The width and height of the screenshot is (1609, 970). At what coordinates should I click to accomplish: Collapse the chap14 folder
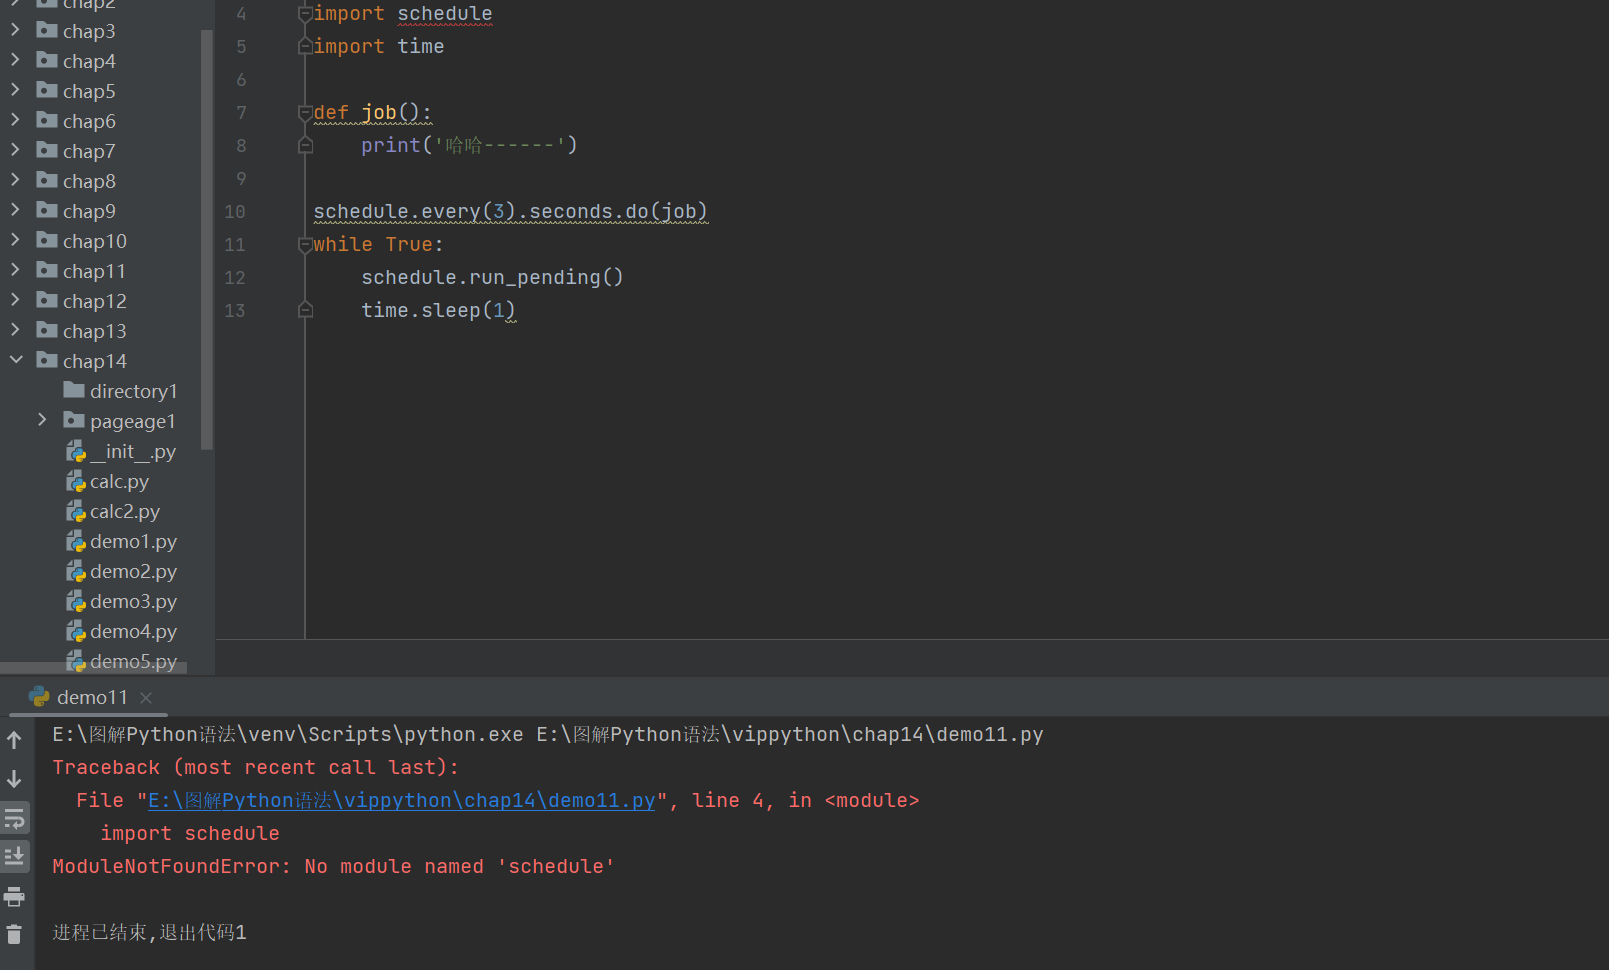click(15, 360)
